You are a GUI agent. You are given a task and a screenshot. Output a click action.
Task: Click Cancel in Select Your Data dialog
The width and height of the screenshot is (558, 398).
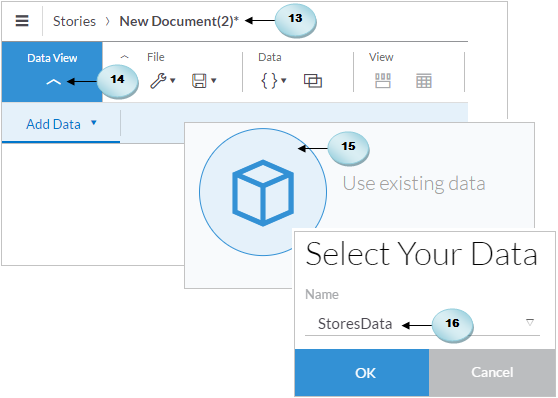click(492, 372)
